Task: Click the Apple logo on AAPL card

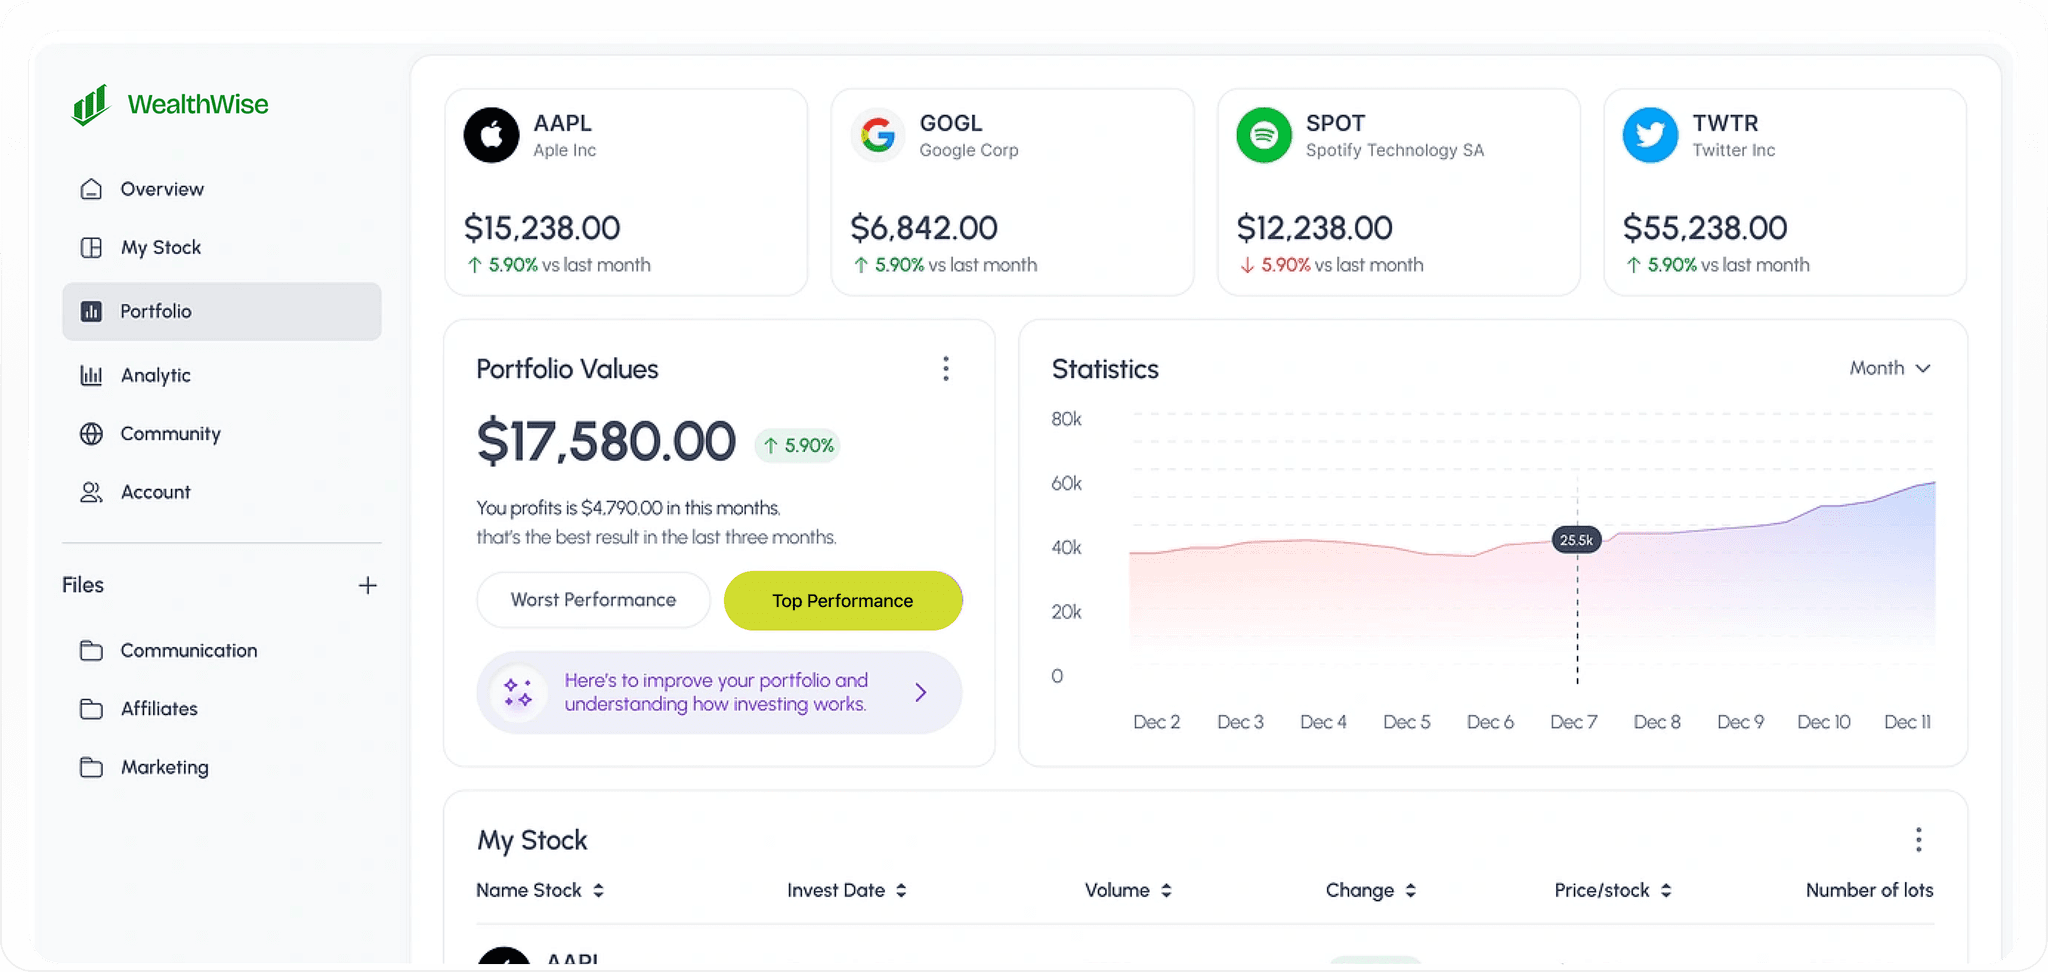Action: (491, 135)
